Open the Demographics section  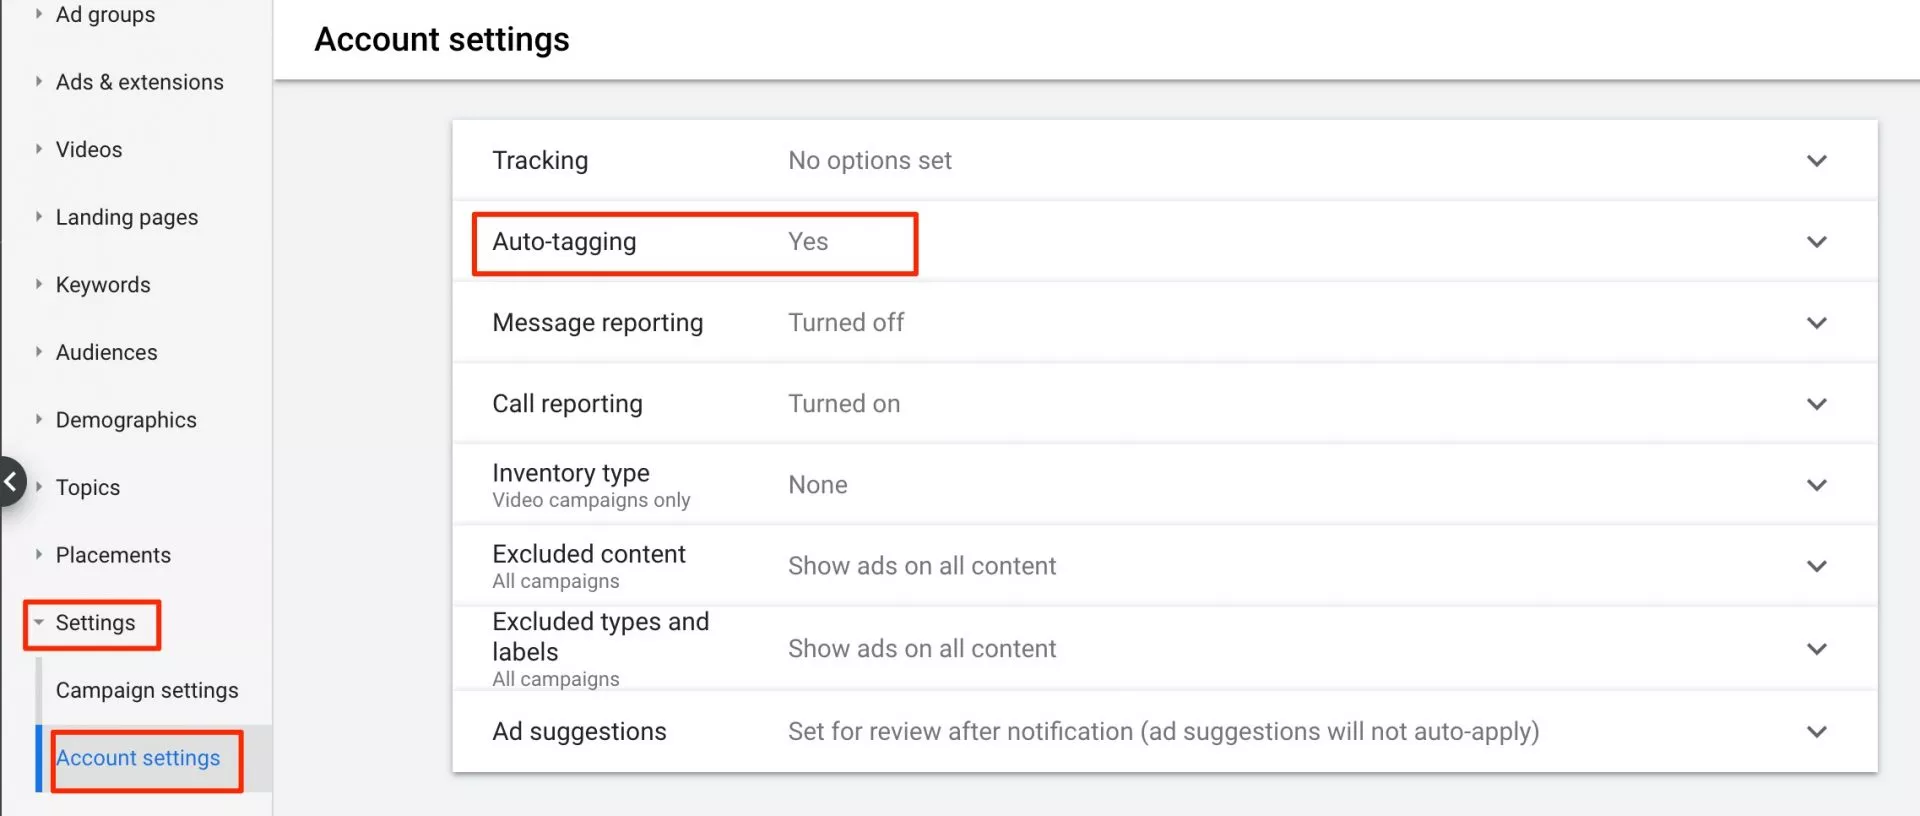(126, 420)
